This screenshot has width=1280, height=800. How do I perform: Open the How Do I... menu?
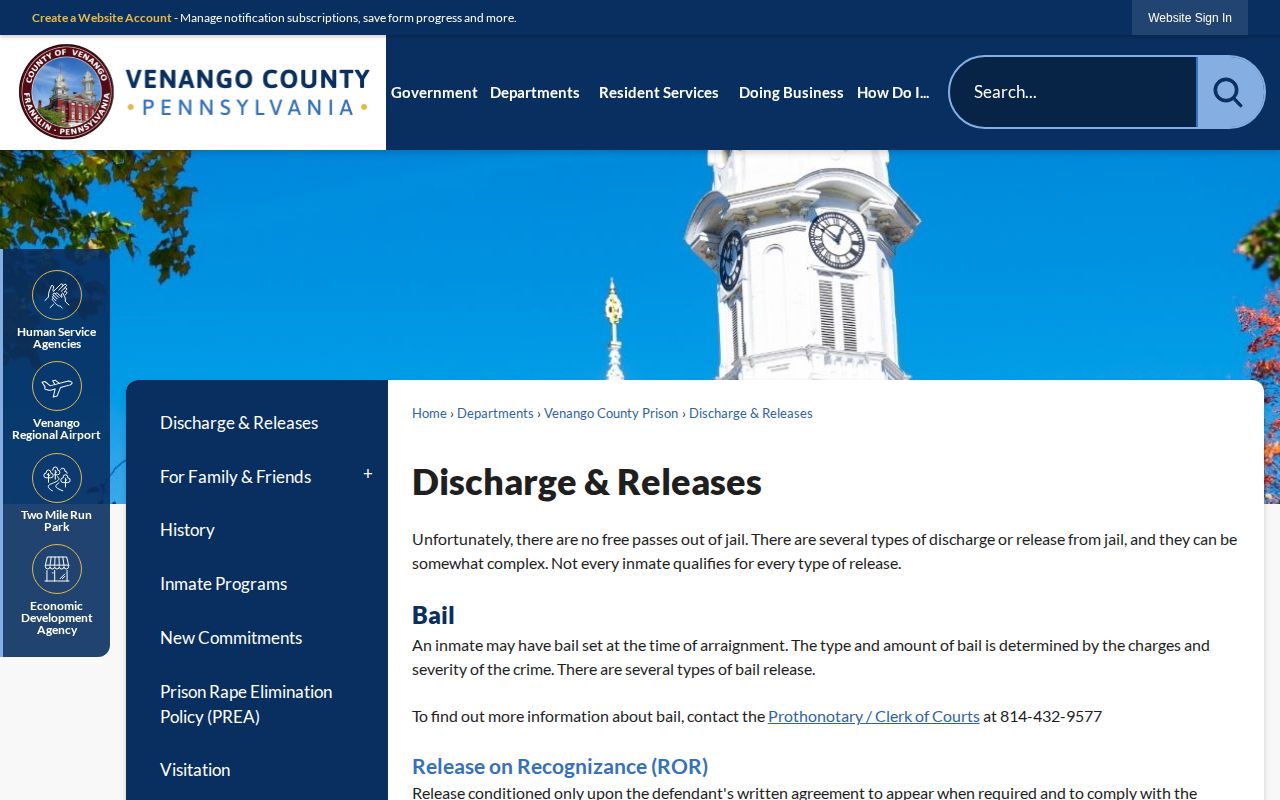point(893,92)
